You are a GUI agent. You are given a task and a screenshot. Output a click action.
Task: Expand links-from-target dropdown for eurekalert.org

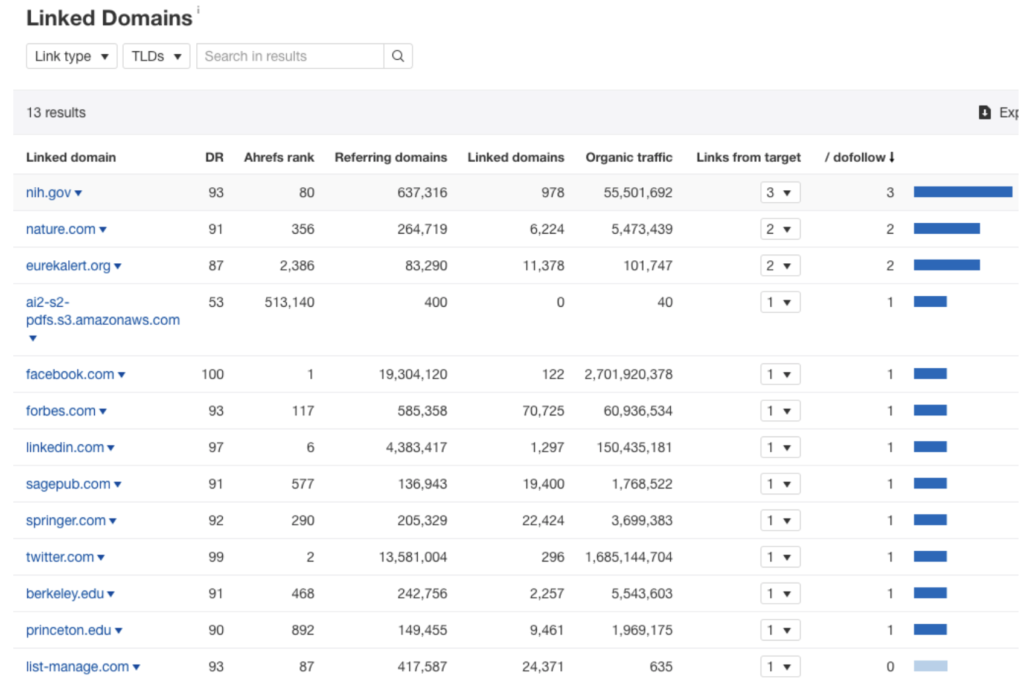click(x=780, y=266)
